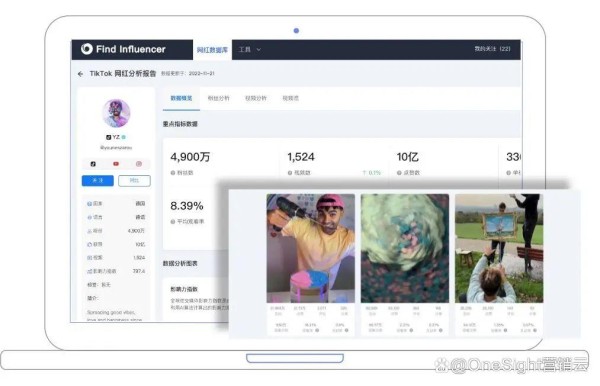
Task: Switch to the 视频分析 tab
Action: 256,98
